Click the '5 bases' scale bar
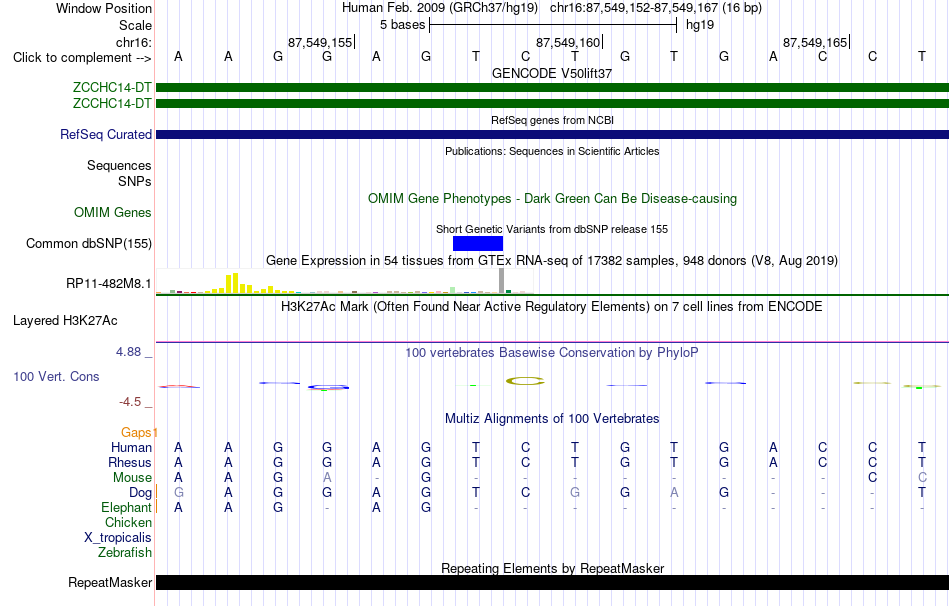Image resolution: width=950 pixels, height=606 pixels. click(x=553, y=25)
